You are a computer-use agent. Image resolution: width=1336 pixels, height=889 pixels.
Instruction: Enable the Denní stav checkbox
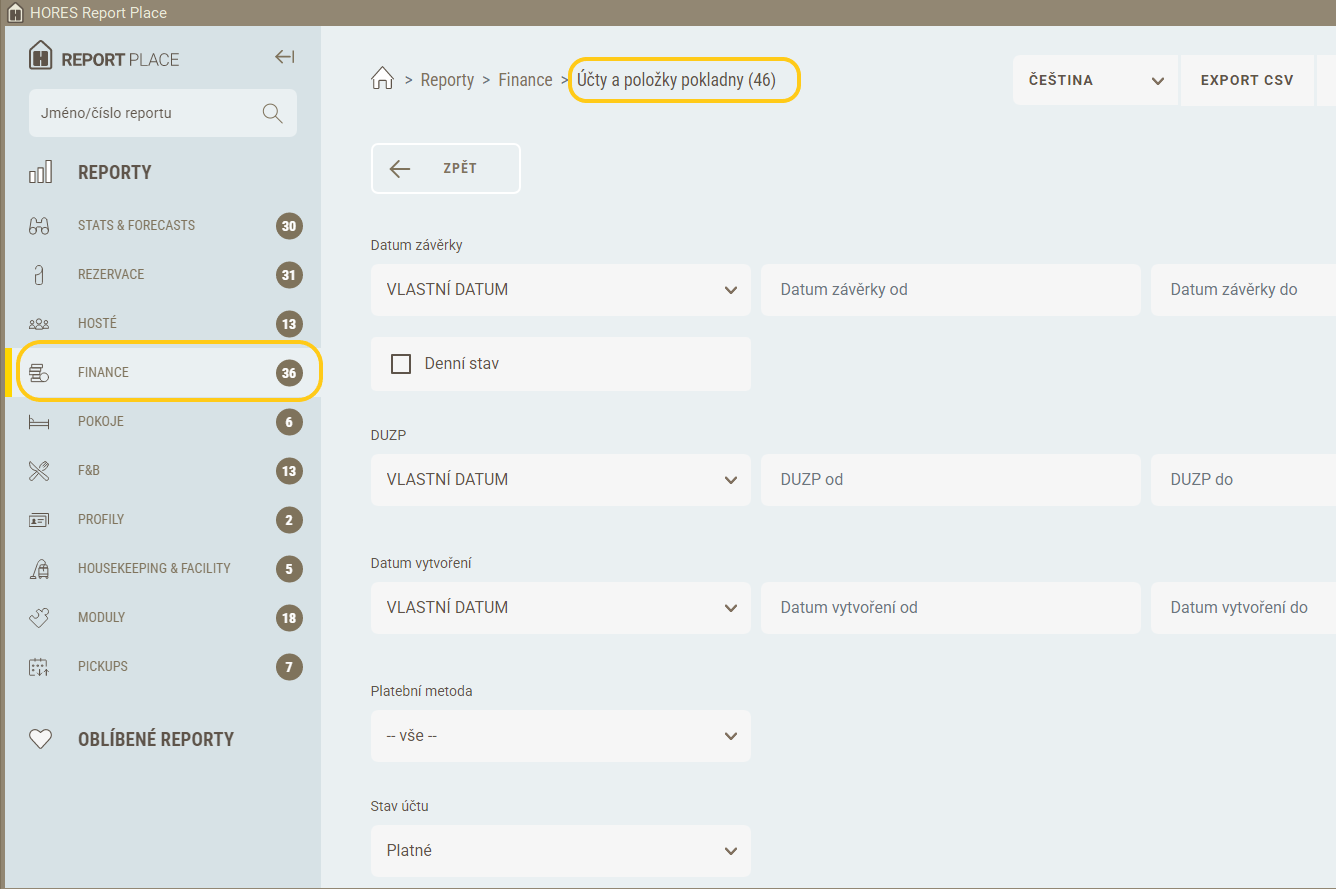[x=401, y=364]
